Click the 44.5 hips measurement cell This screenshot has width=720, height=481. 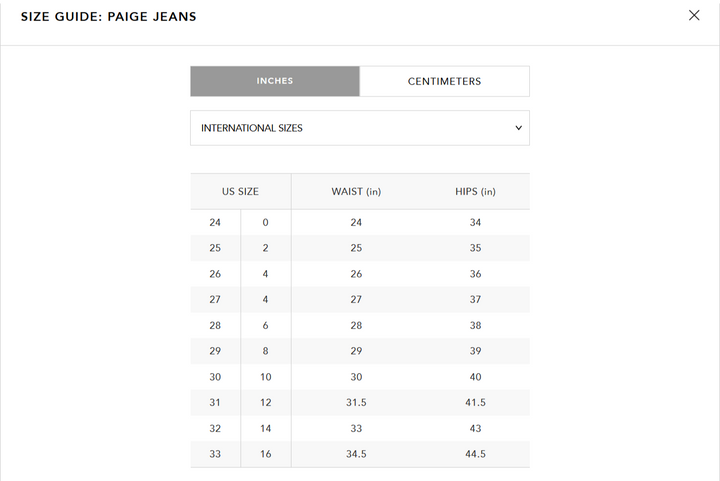[x=475, y=454]
